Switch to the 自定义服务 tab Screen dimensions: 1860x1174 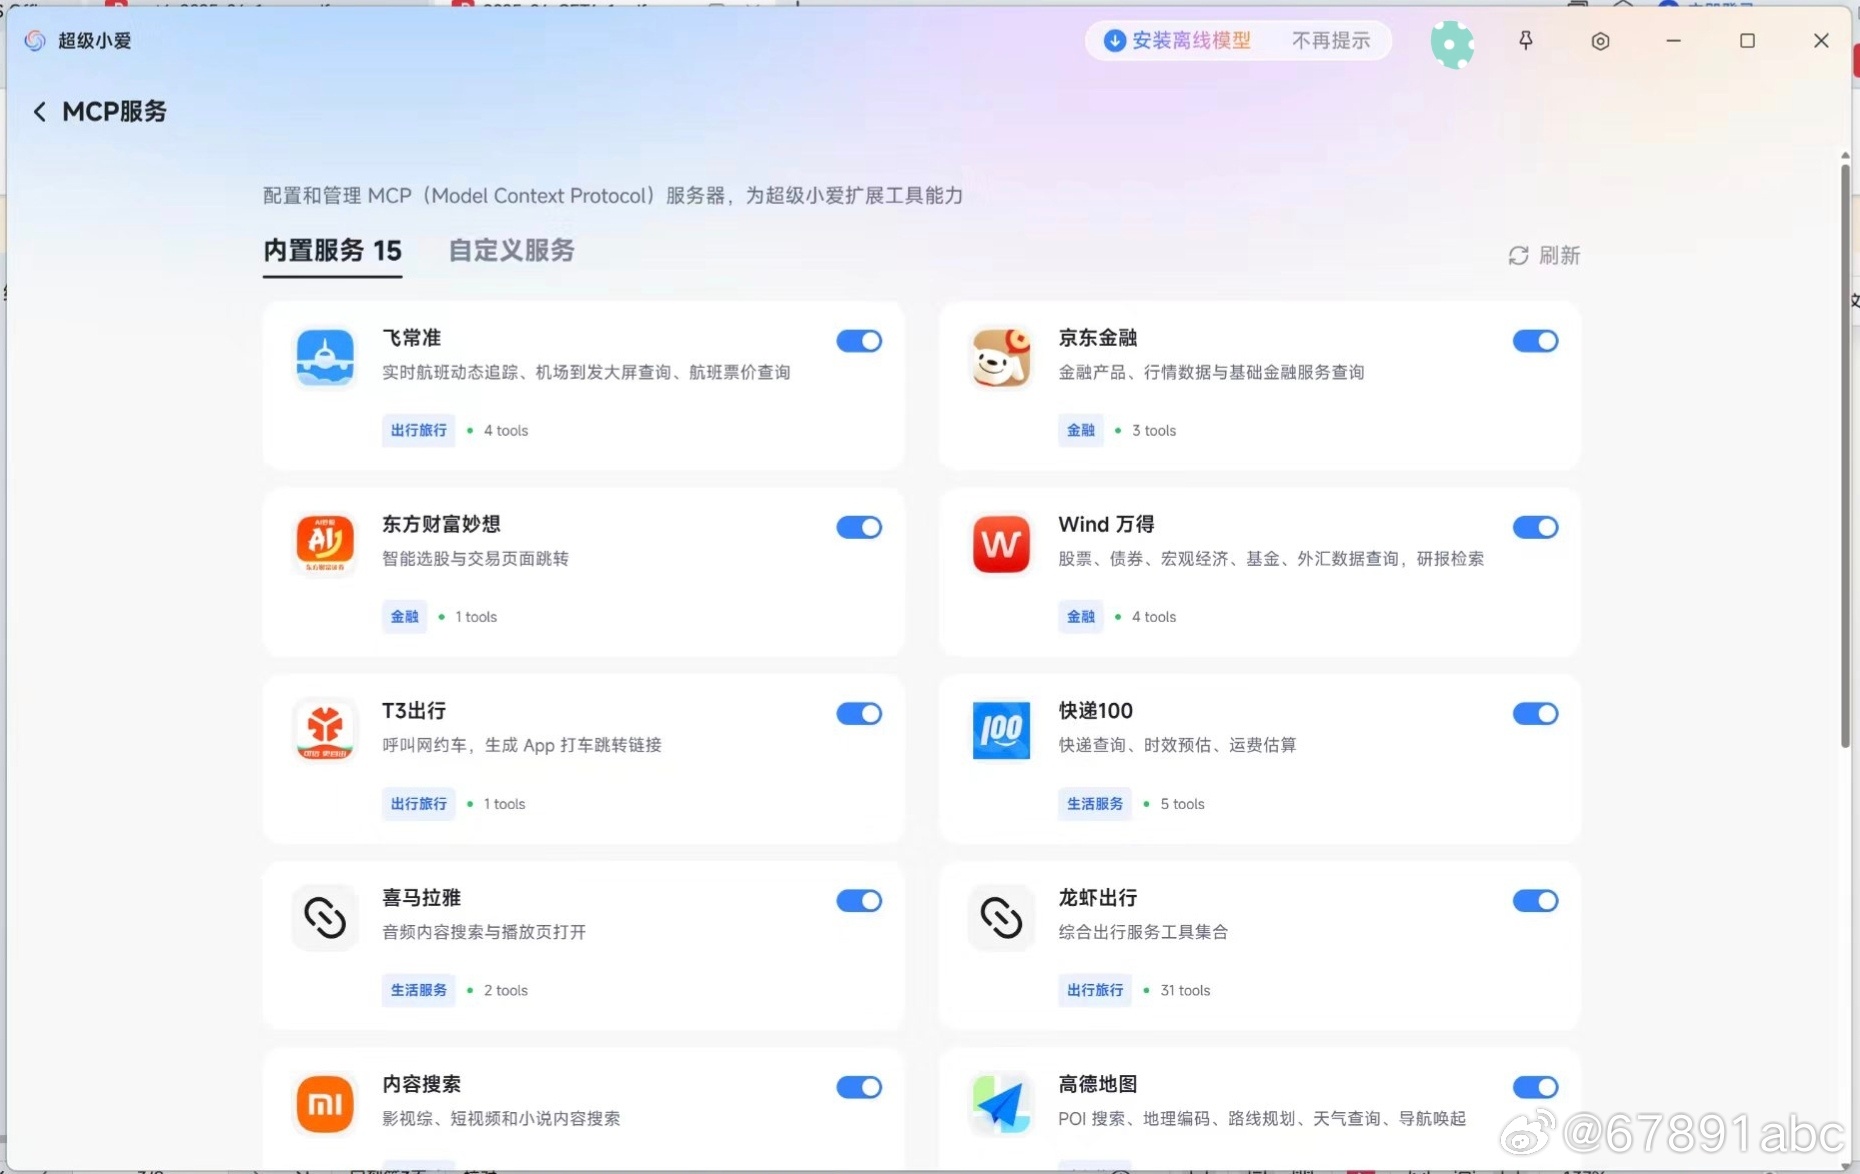pyautogui.click(x=511, y=251)
